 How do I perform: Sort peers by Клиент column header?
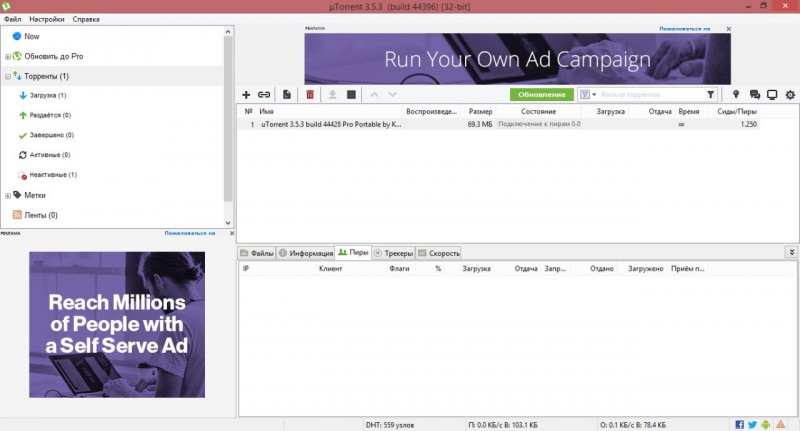pyautogui.click(x=330, y=268)
